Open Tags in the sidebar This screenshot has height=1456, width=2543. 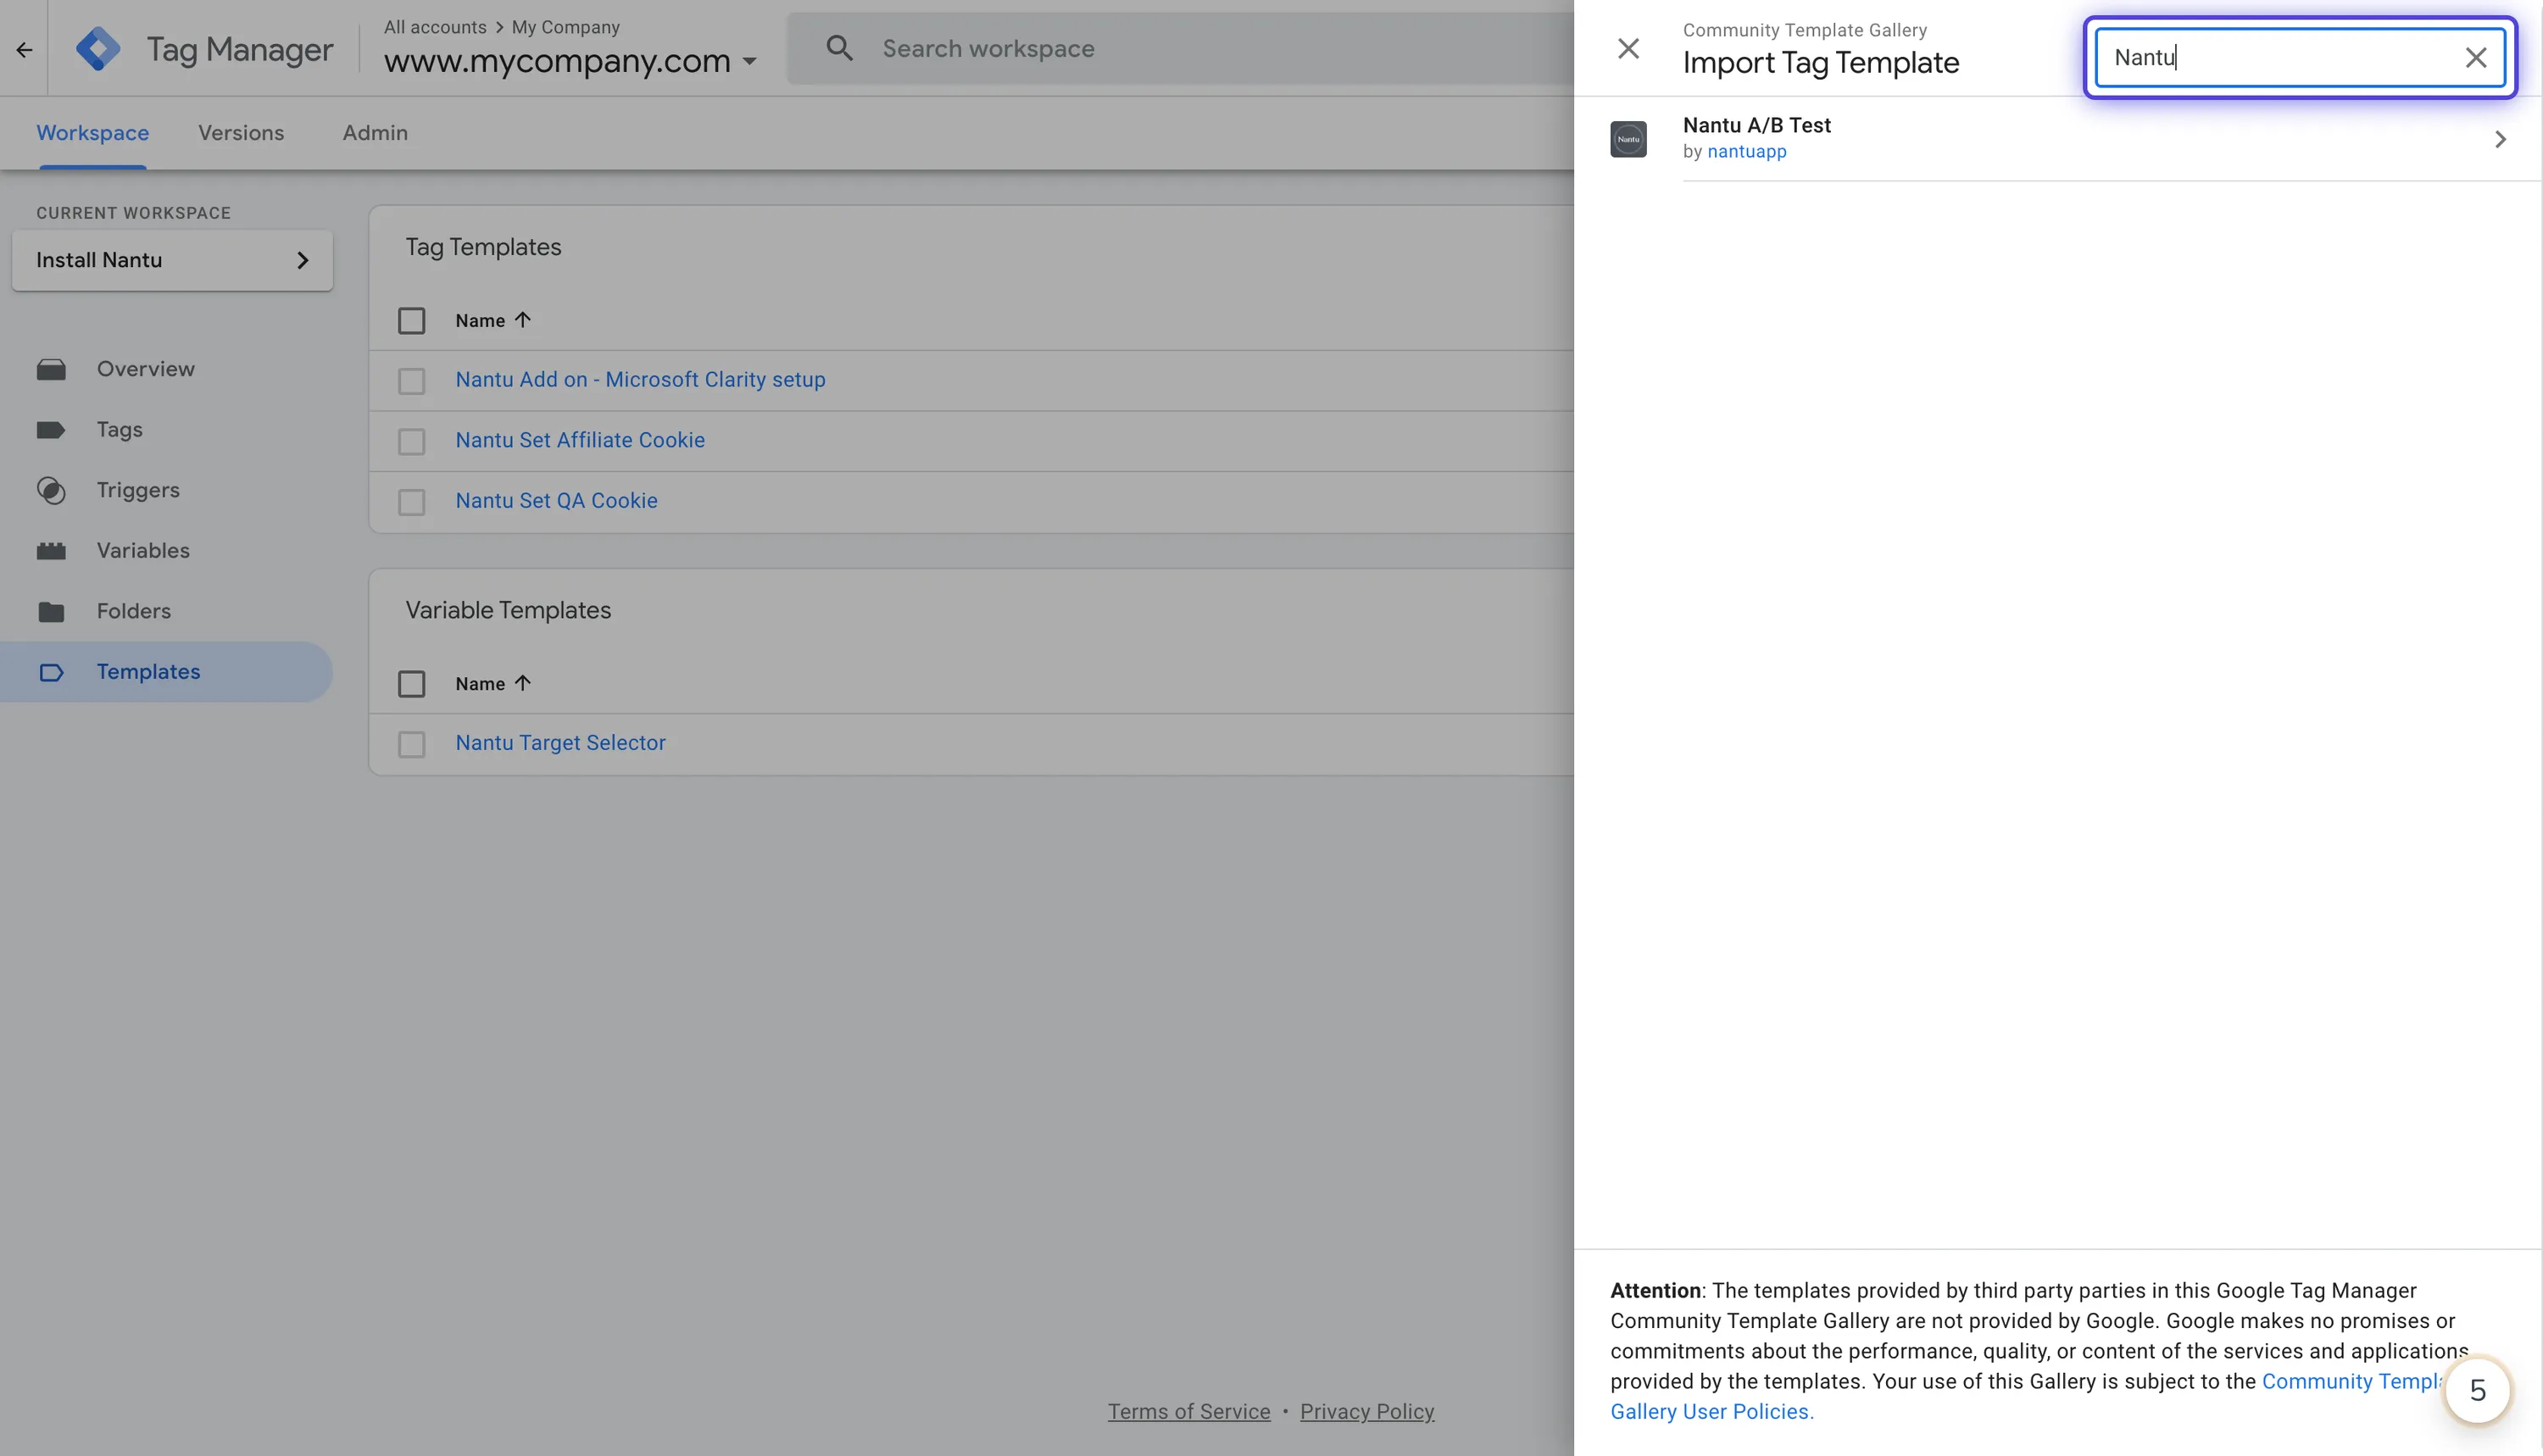pyautogui.click(x=120, y=430)
